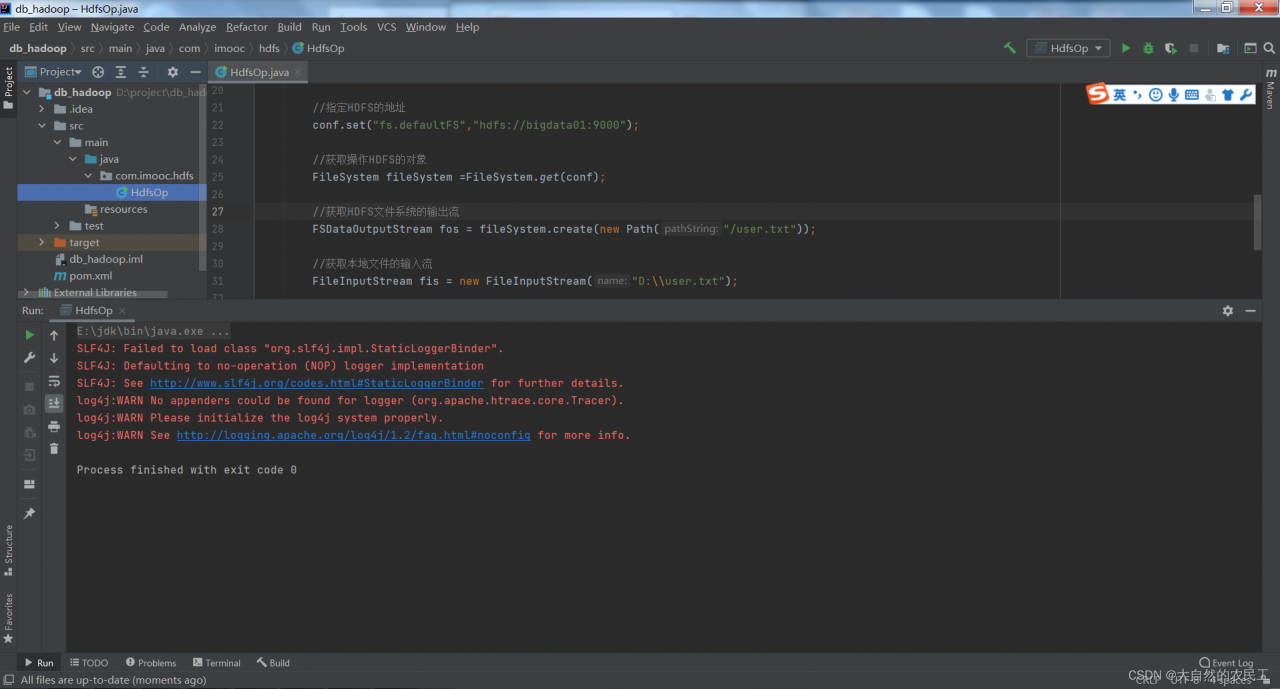Image resolution: width=1280 pixels, height=689 pixels.
Task: Toggle soft-wrap in the Run console
Action: (54, 381)
